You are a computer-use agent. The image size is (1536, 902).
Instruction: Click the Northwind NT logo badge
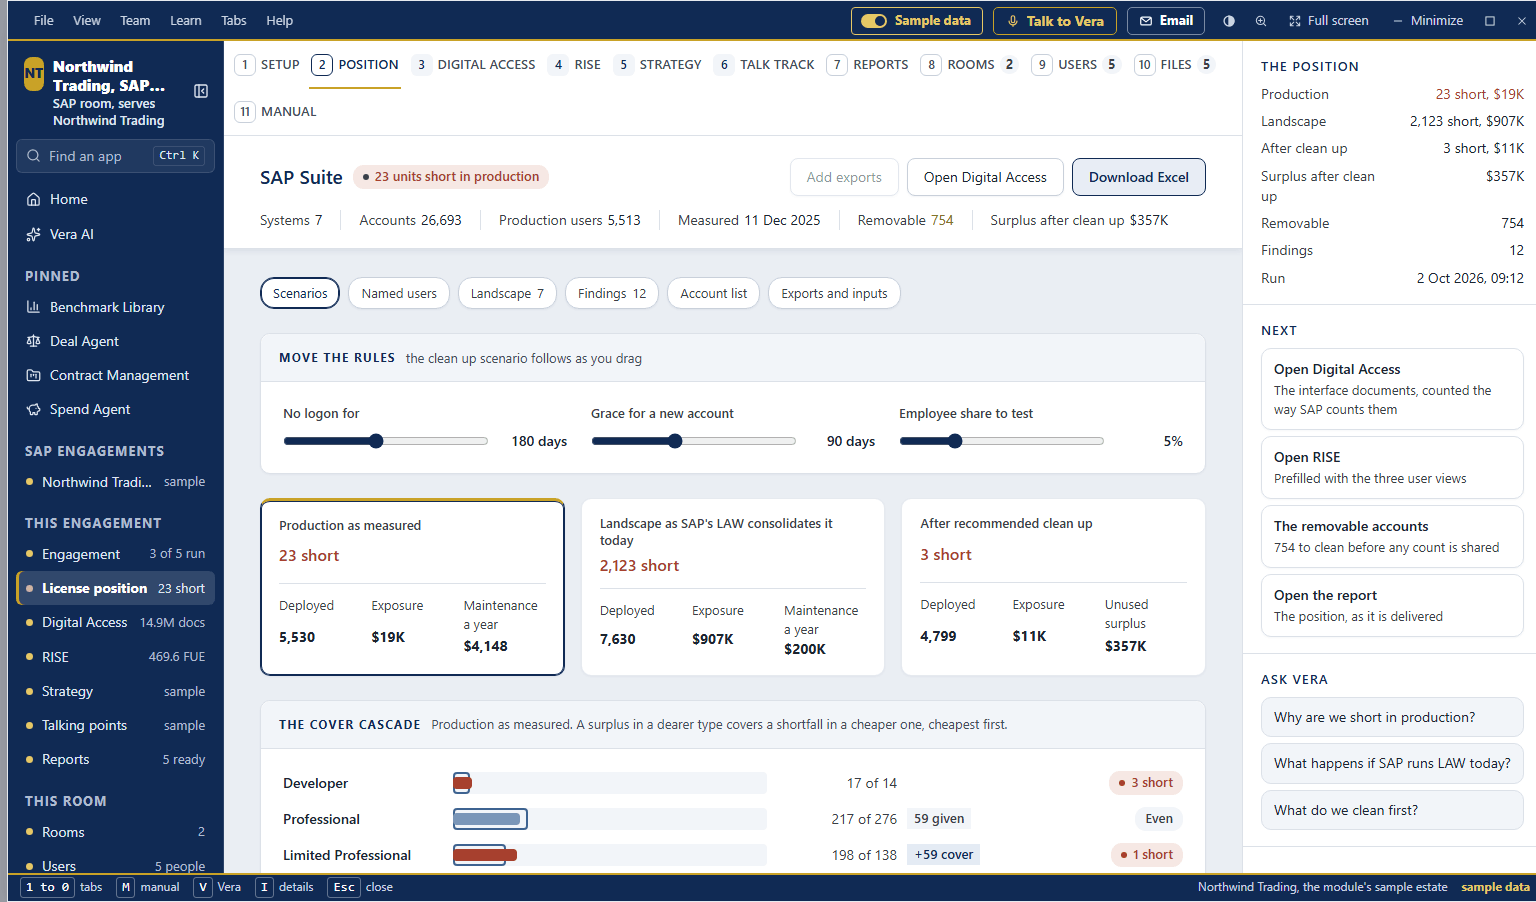click(x=34, y=74)
